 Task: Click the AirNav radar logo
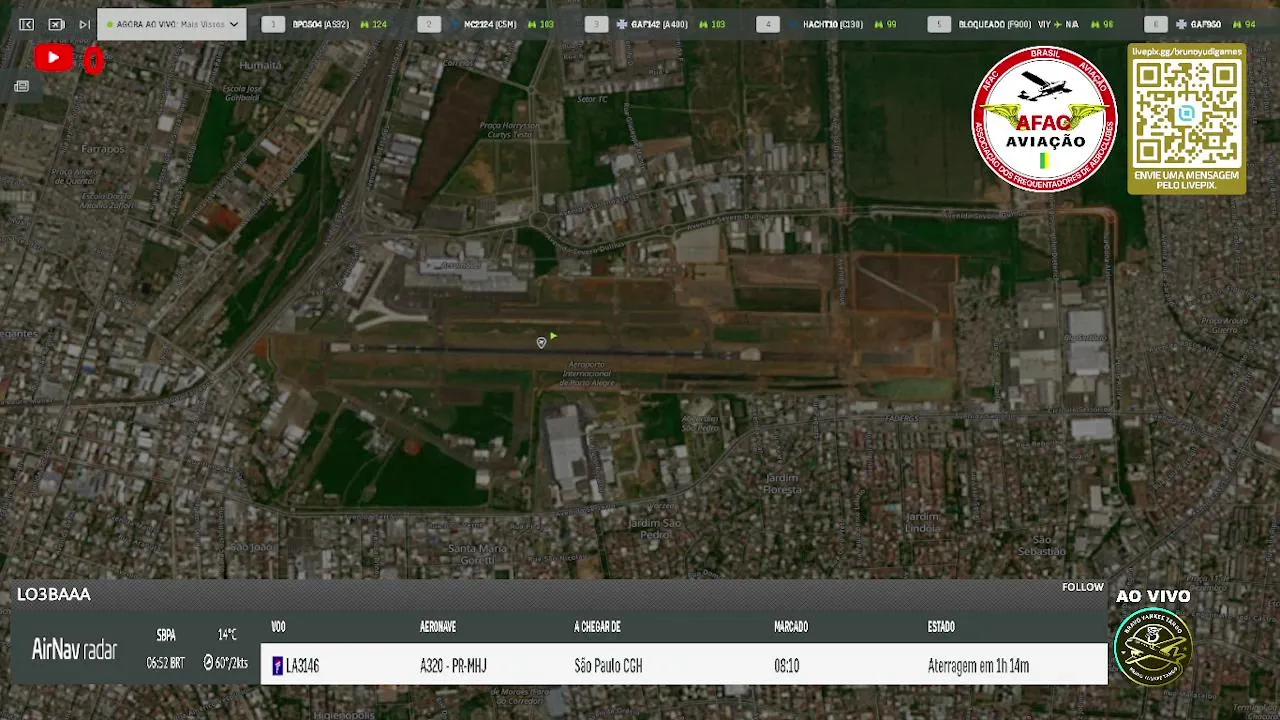click(74, 649)
